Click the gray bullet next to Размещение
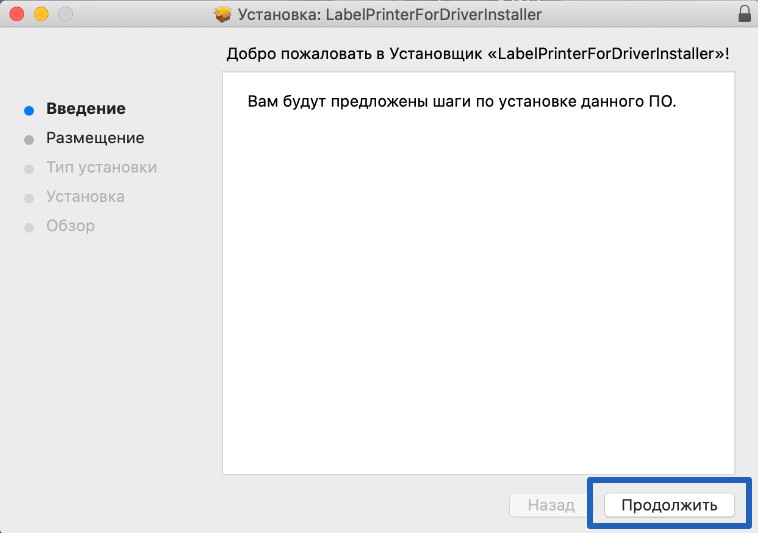The width and height of the screenshot is (758, 533). (x=29, y=140)
